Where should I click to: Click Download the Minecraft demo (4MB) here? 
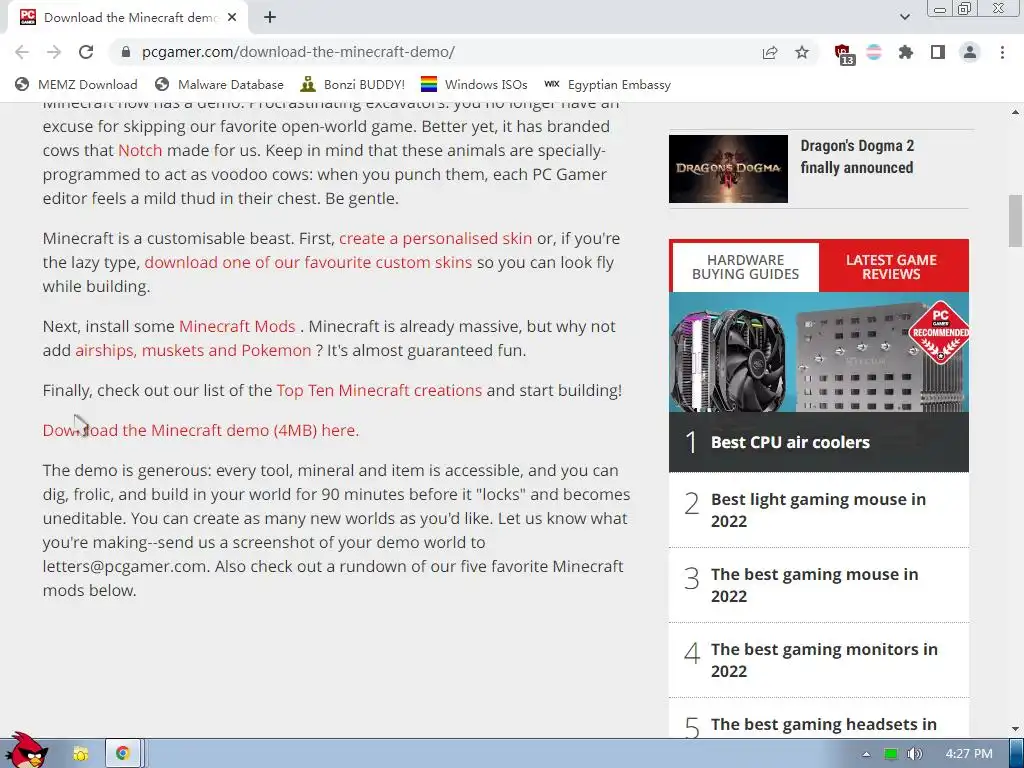tap(201, 430)
